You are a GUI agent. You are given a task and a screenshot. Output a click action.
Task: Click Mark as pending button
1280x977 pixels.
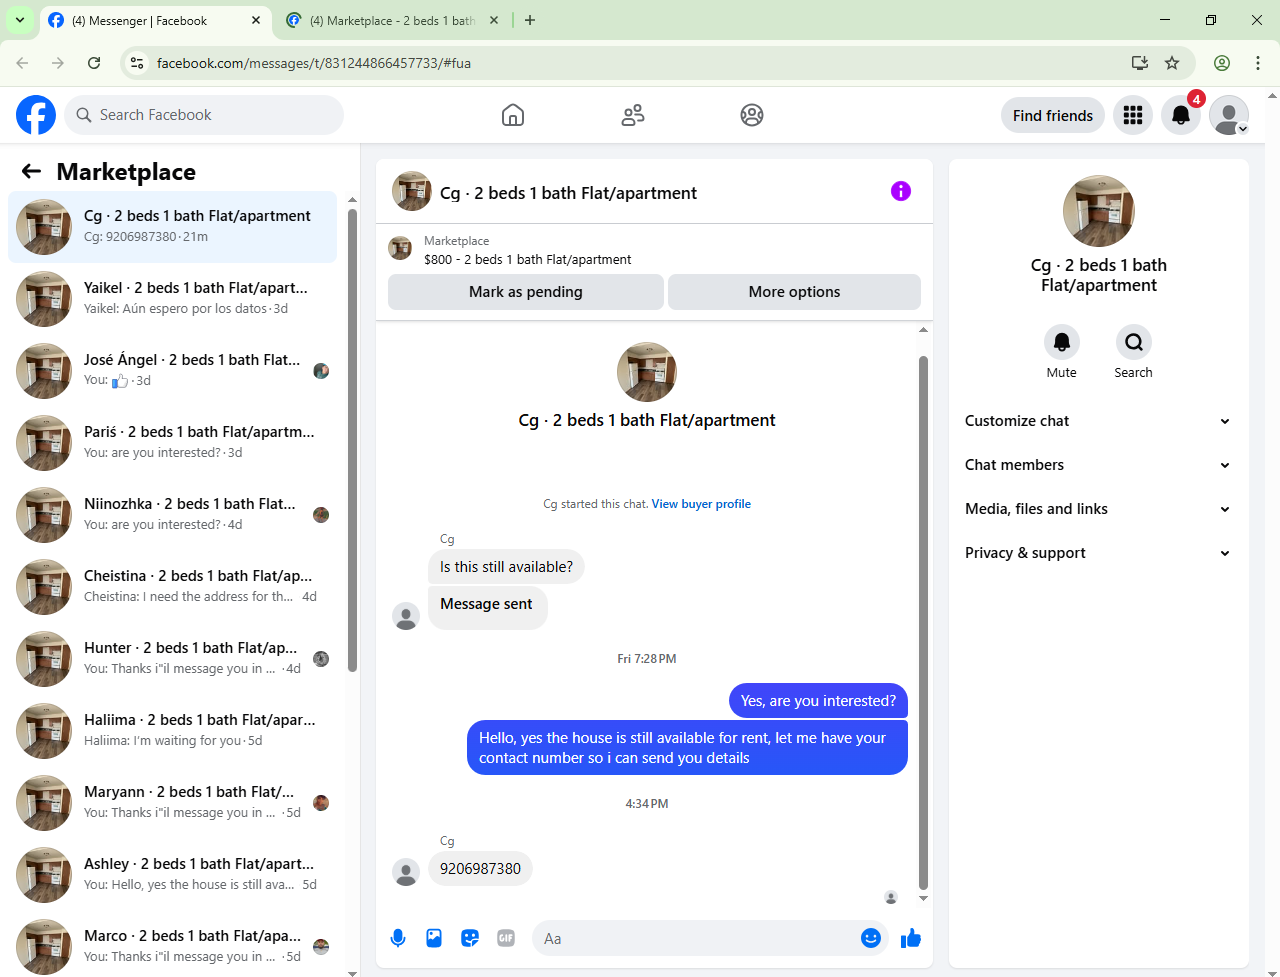[526, 292]
